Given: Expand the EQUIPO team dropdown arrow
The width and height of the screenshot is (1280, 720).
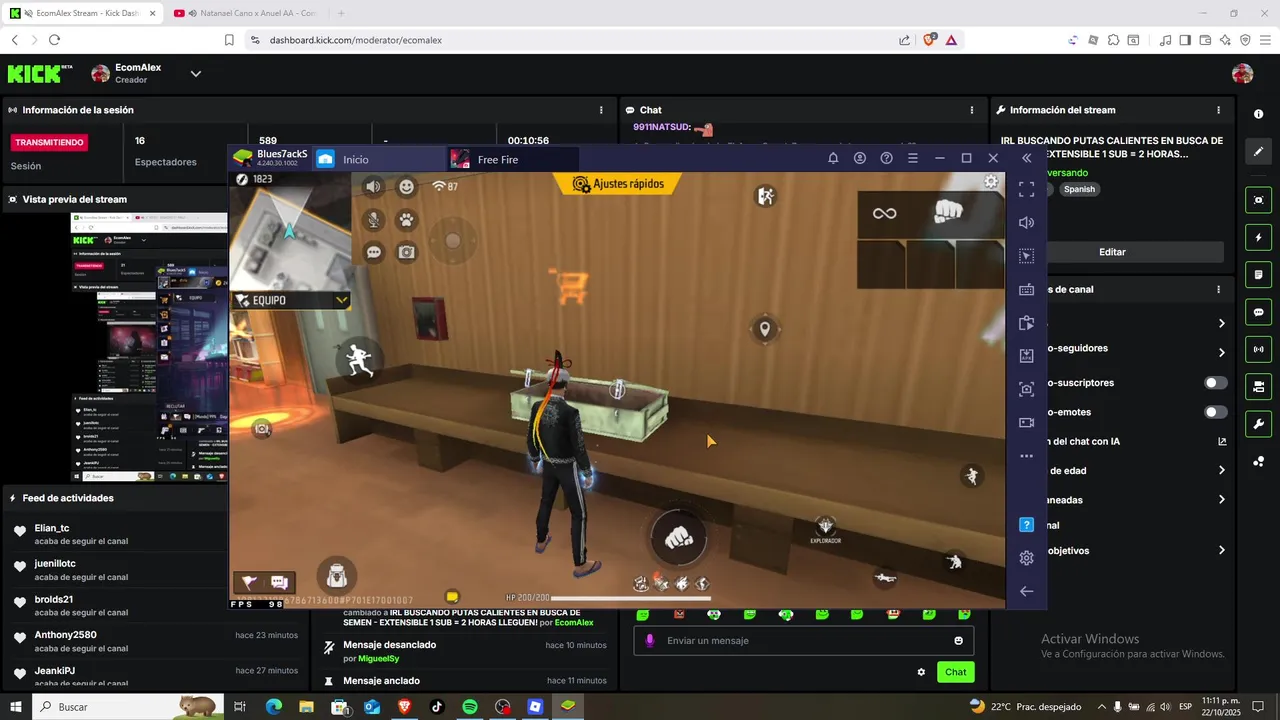Looking at the screenshot, I should (342, 300).
